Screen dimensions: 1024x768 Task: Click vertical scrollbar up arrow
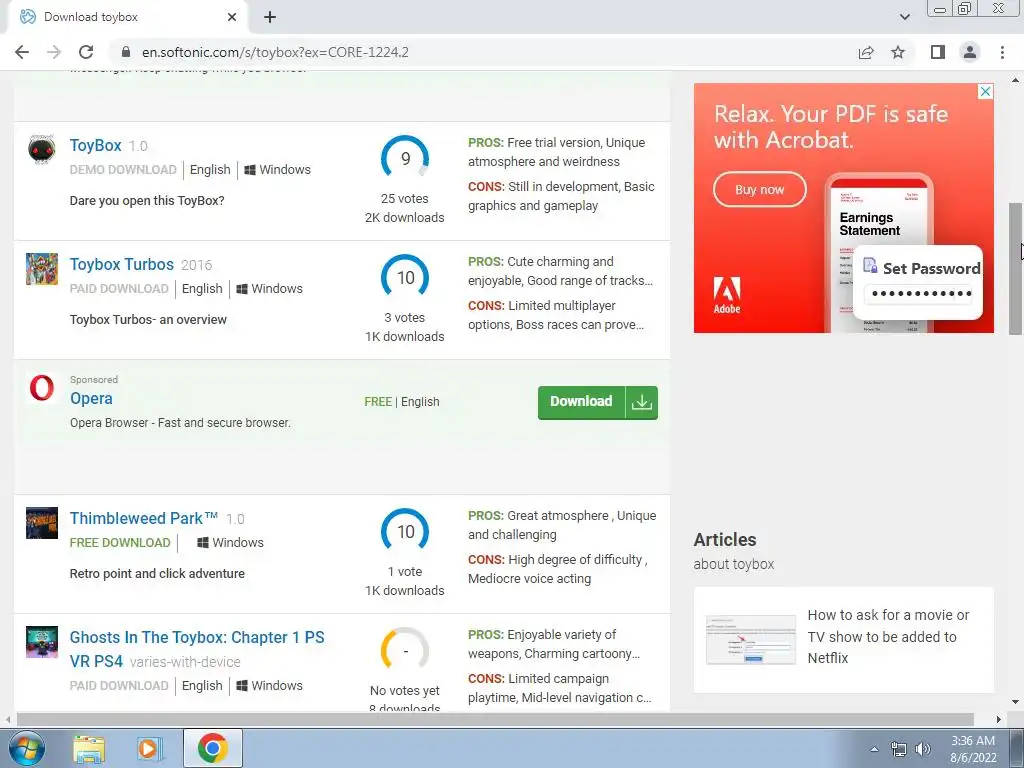click(1016, 80)
